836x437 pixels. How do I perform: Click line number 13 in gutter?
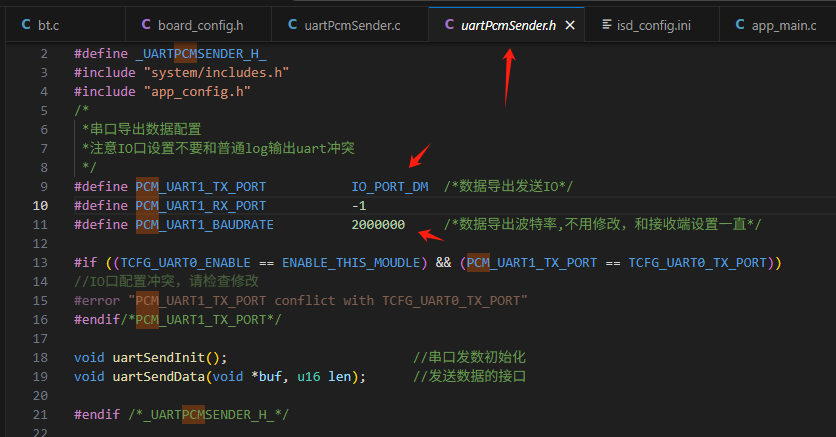tap(40, 263)
